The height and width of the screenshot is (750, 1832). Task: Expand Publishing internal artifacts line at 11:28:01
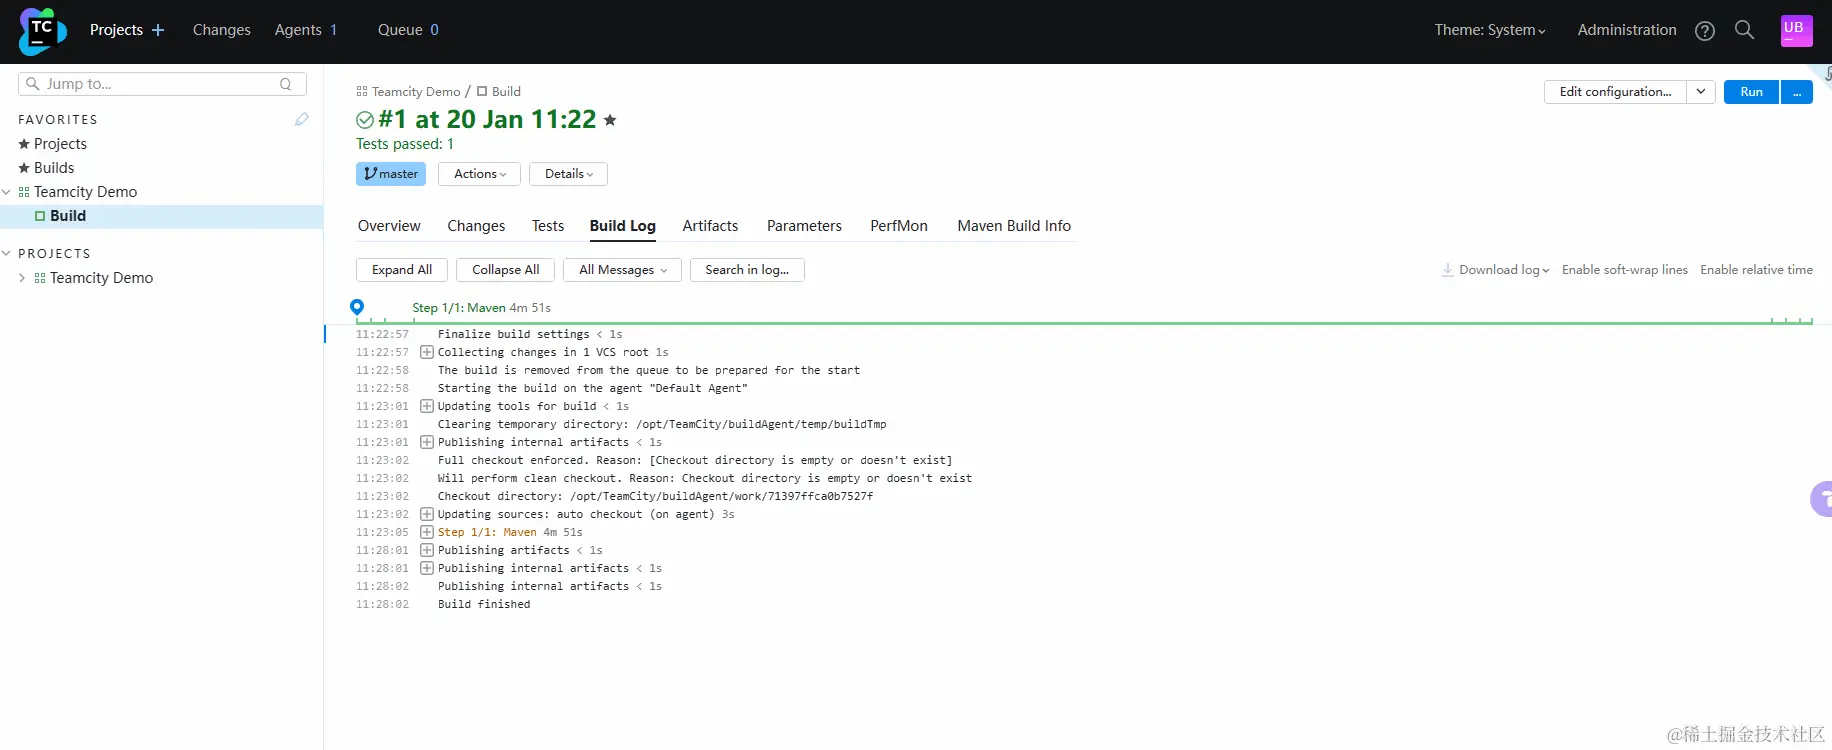(427, 568)
